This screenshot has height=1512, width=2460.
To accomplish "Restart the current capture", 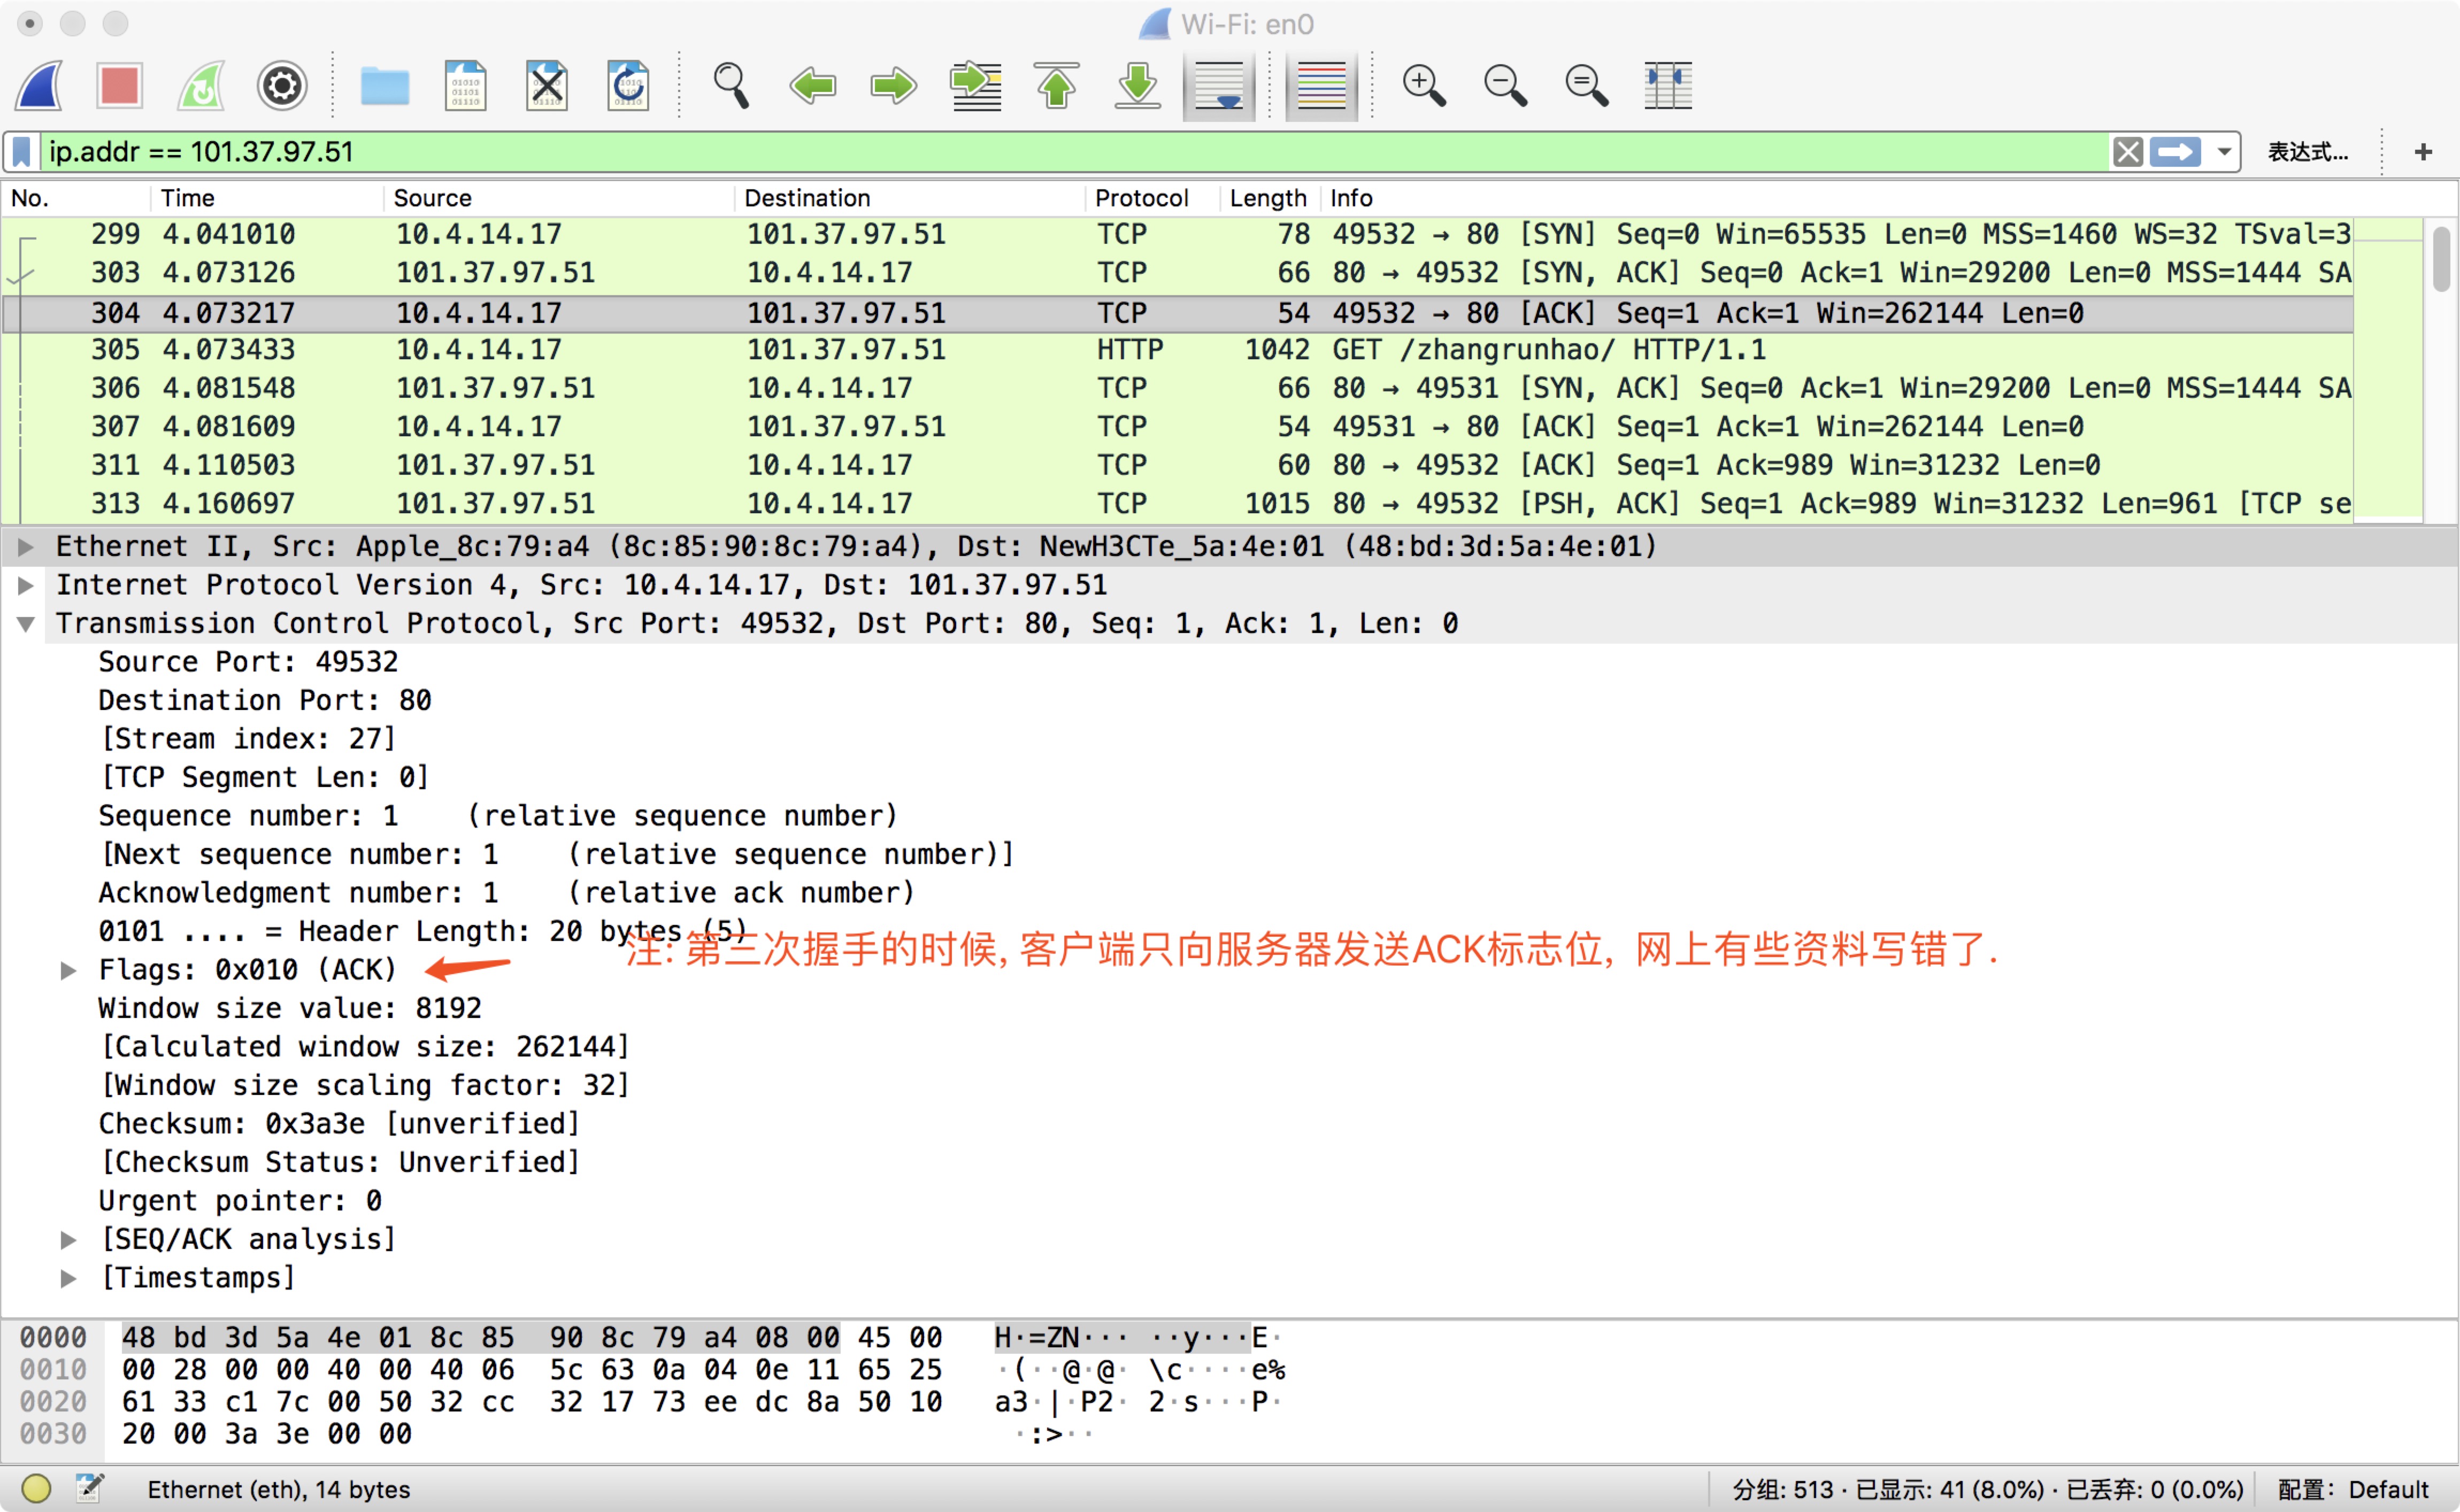I will [x=201, y=86].
